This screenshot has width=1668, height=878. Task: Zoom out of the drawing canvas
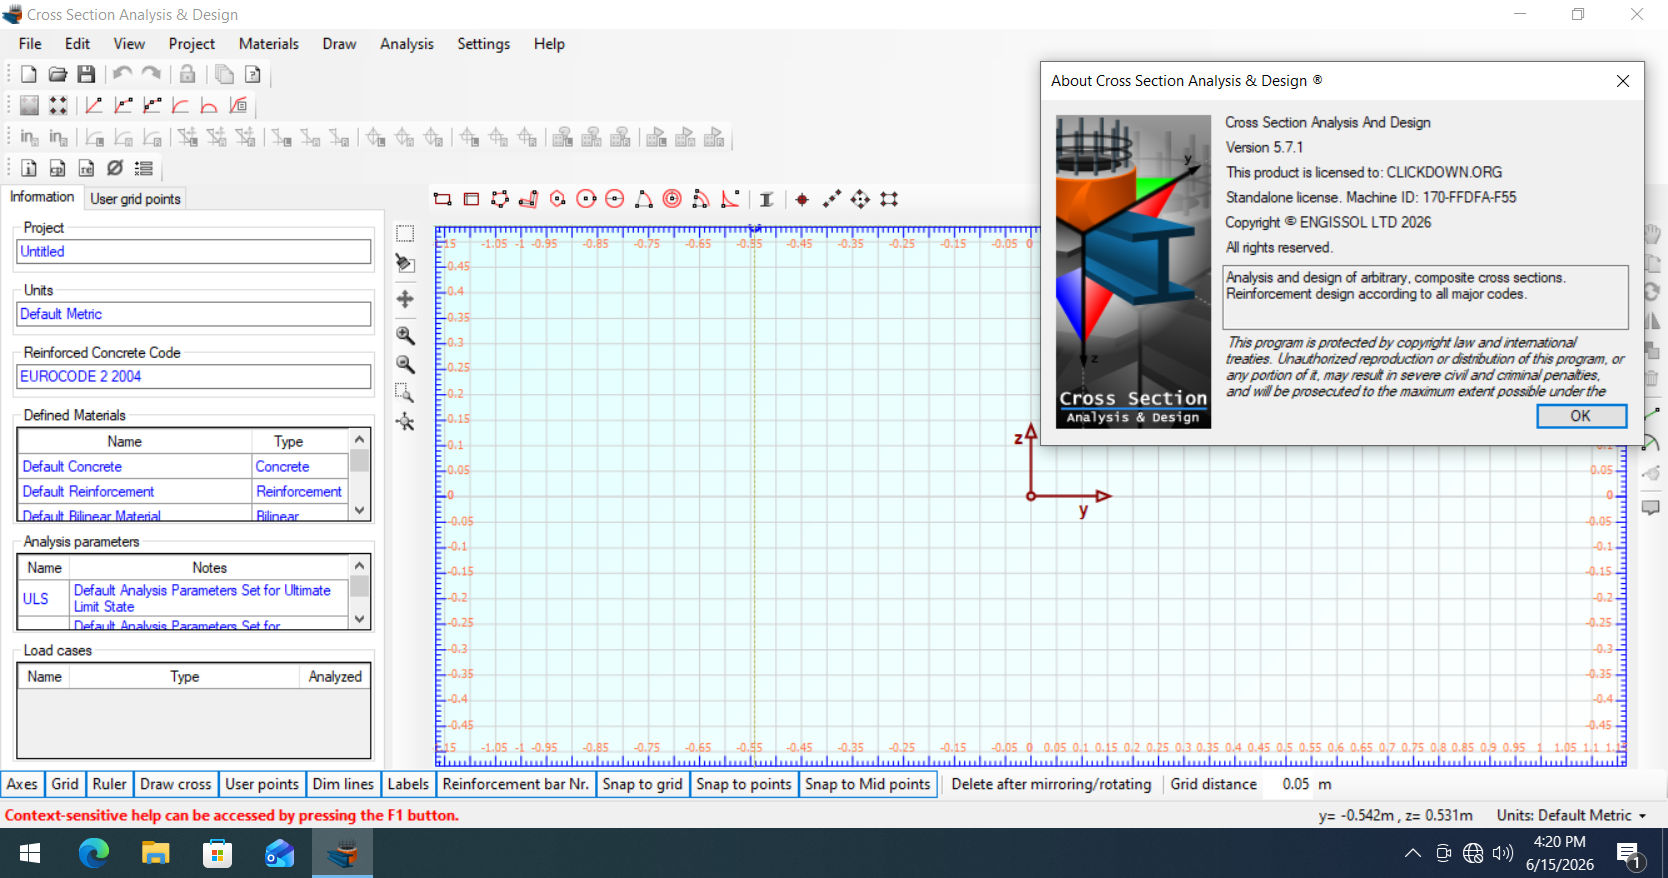[405, 364]
